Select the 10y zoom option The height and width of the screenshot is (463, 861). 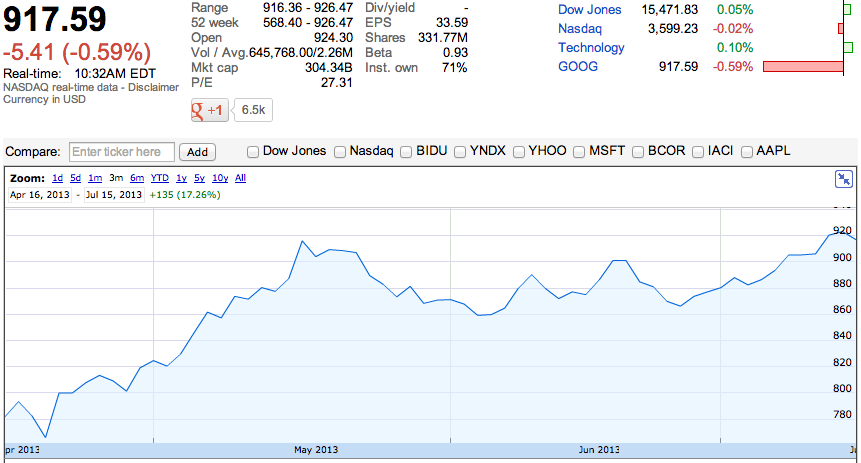point(220,178)
